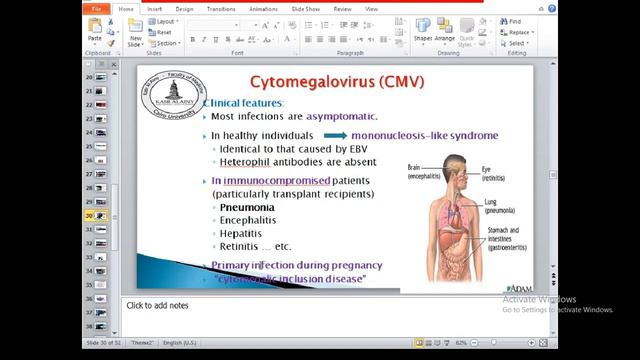The width and height of the screenshot is (640, 360).
Task: Open the Quick Styles gallery
Action: coord(466,33)
